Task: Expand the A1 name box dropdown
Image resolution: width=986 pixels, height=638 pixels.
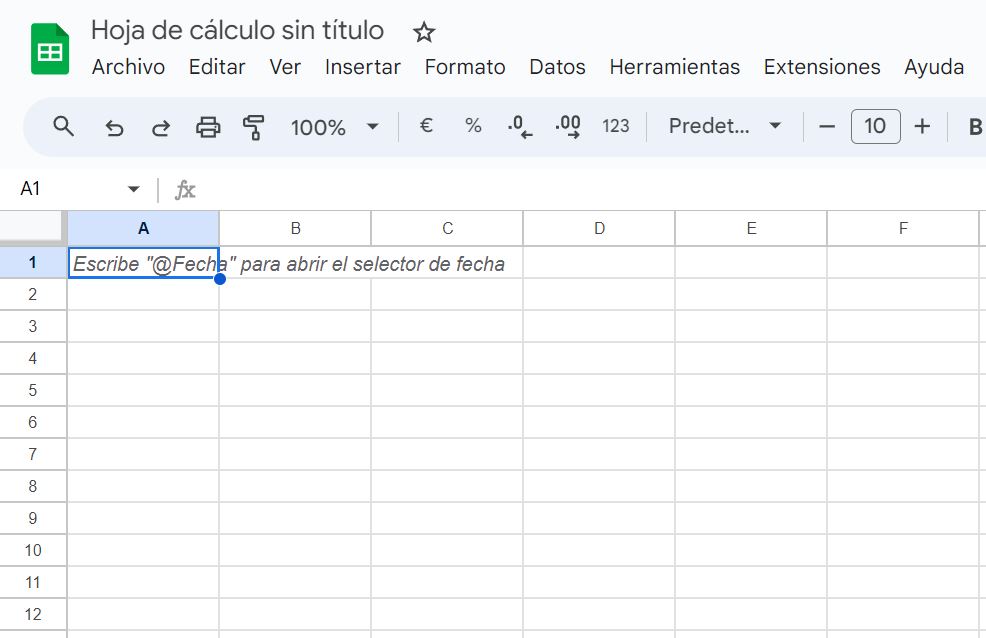Action: click(x=133, y=189)
